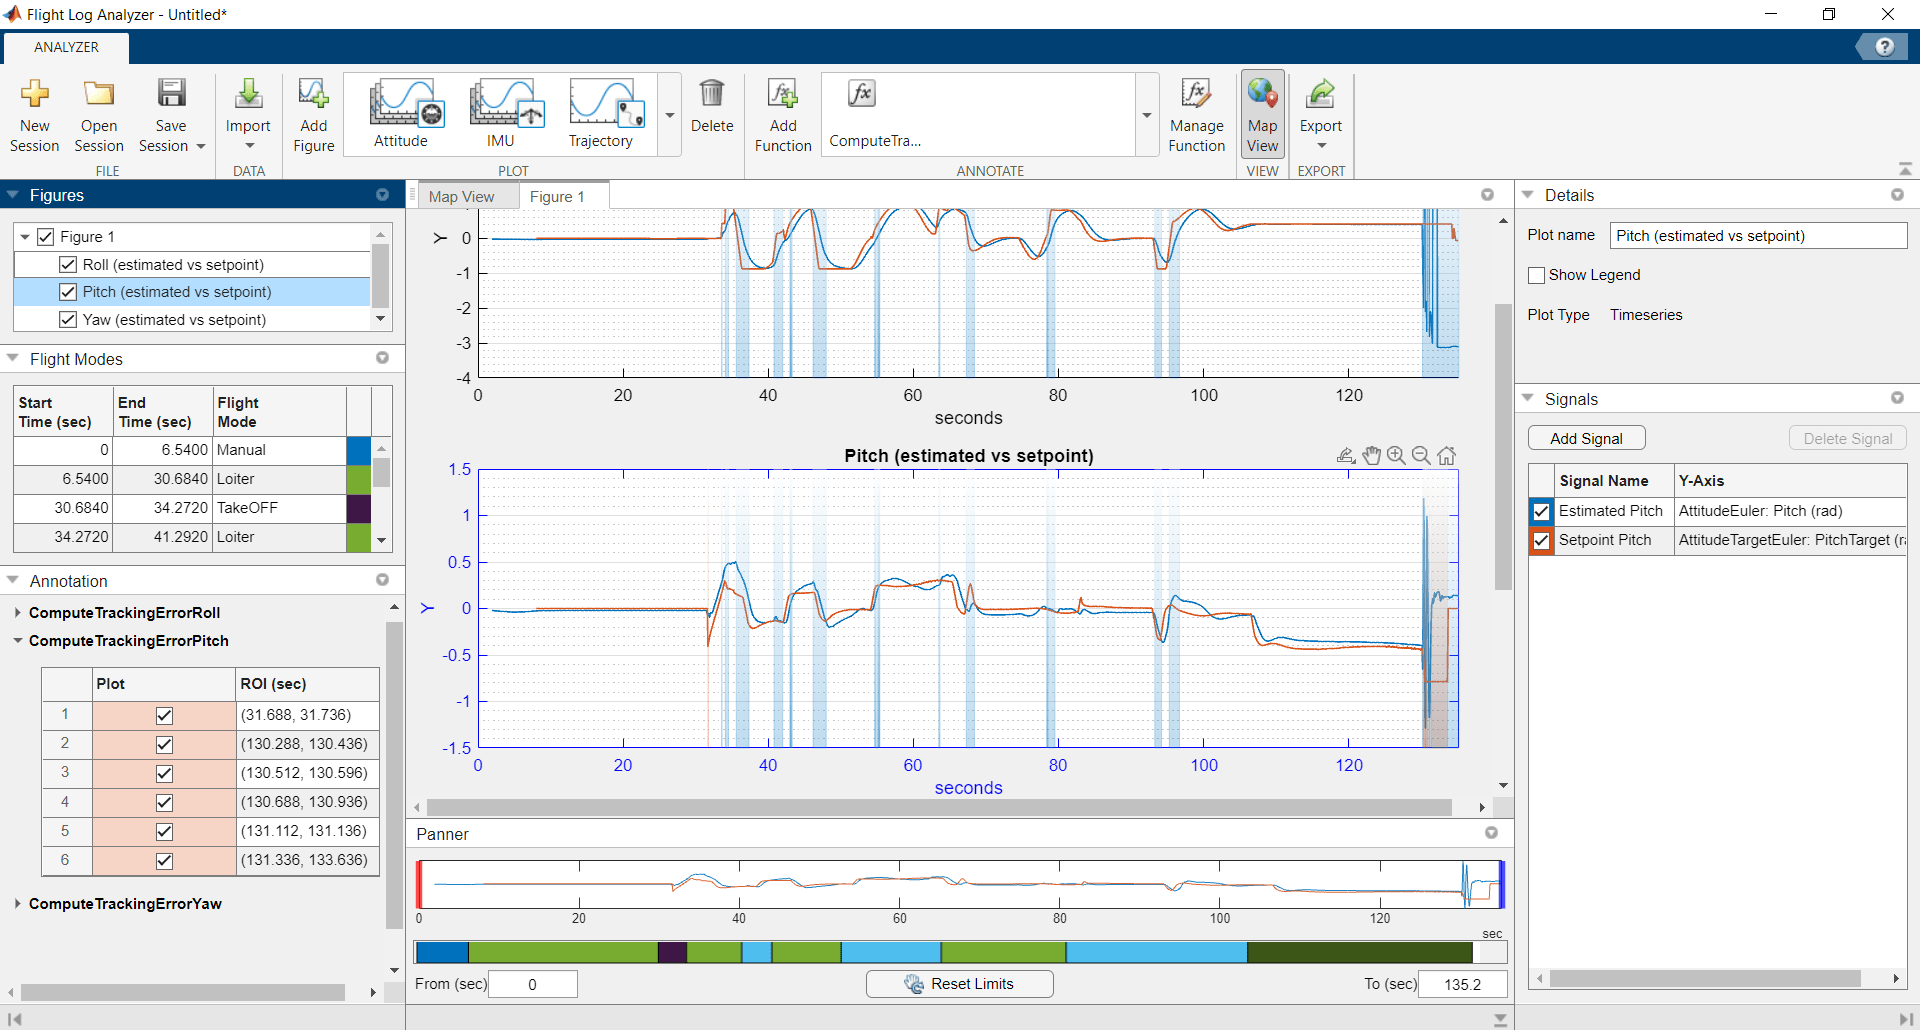1920x1030 pixels.
Task: Switch to the Map View tab
Action: click(461, 197)
